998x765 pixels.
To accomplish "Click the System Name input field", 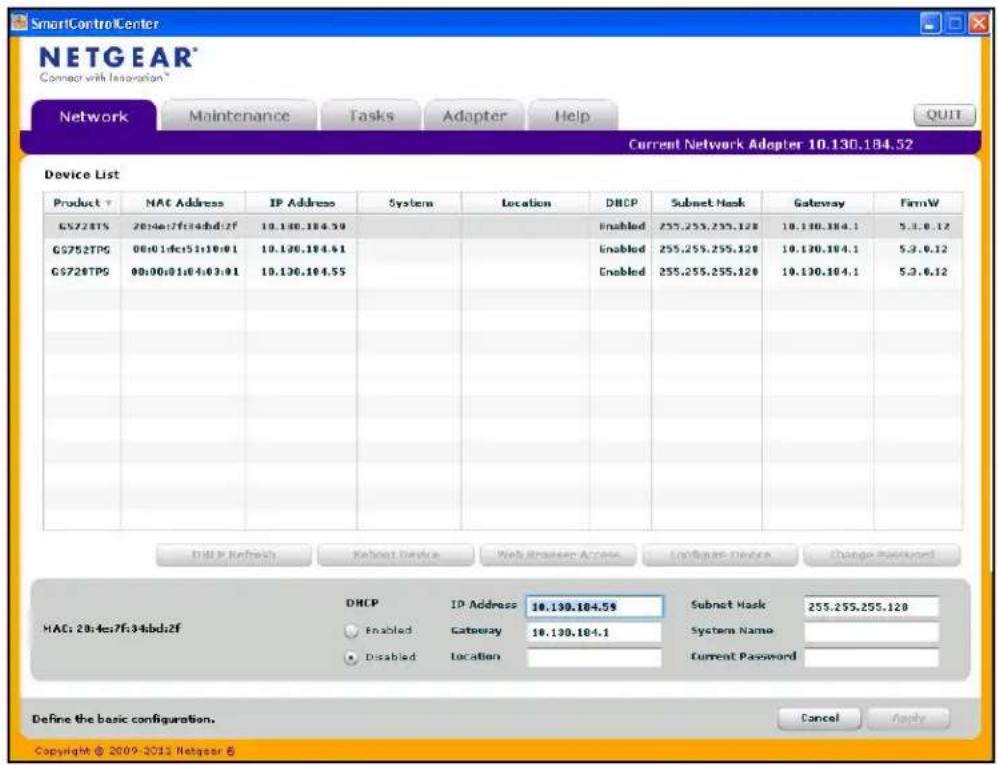I will (871, 632).
